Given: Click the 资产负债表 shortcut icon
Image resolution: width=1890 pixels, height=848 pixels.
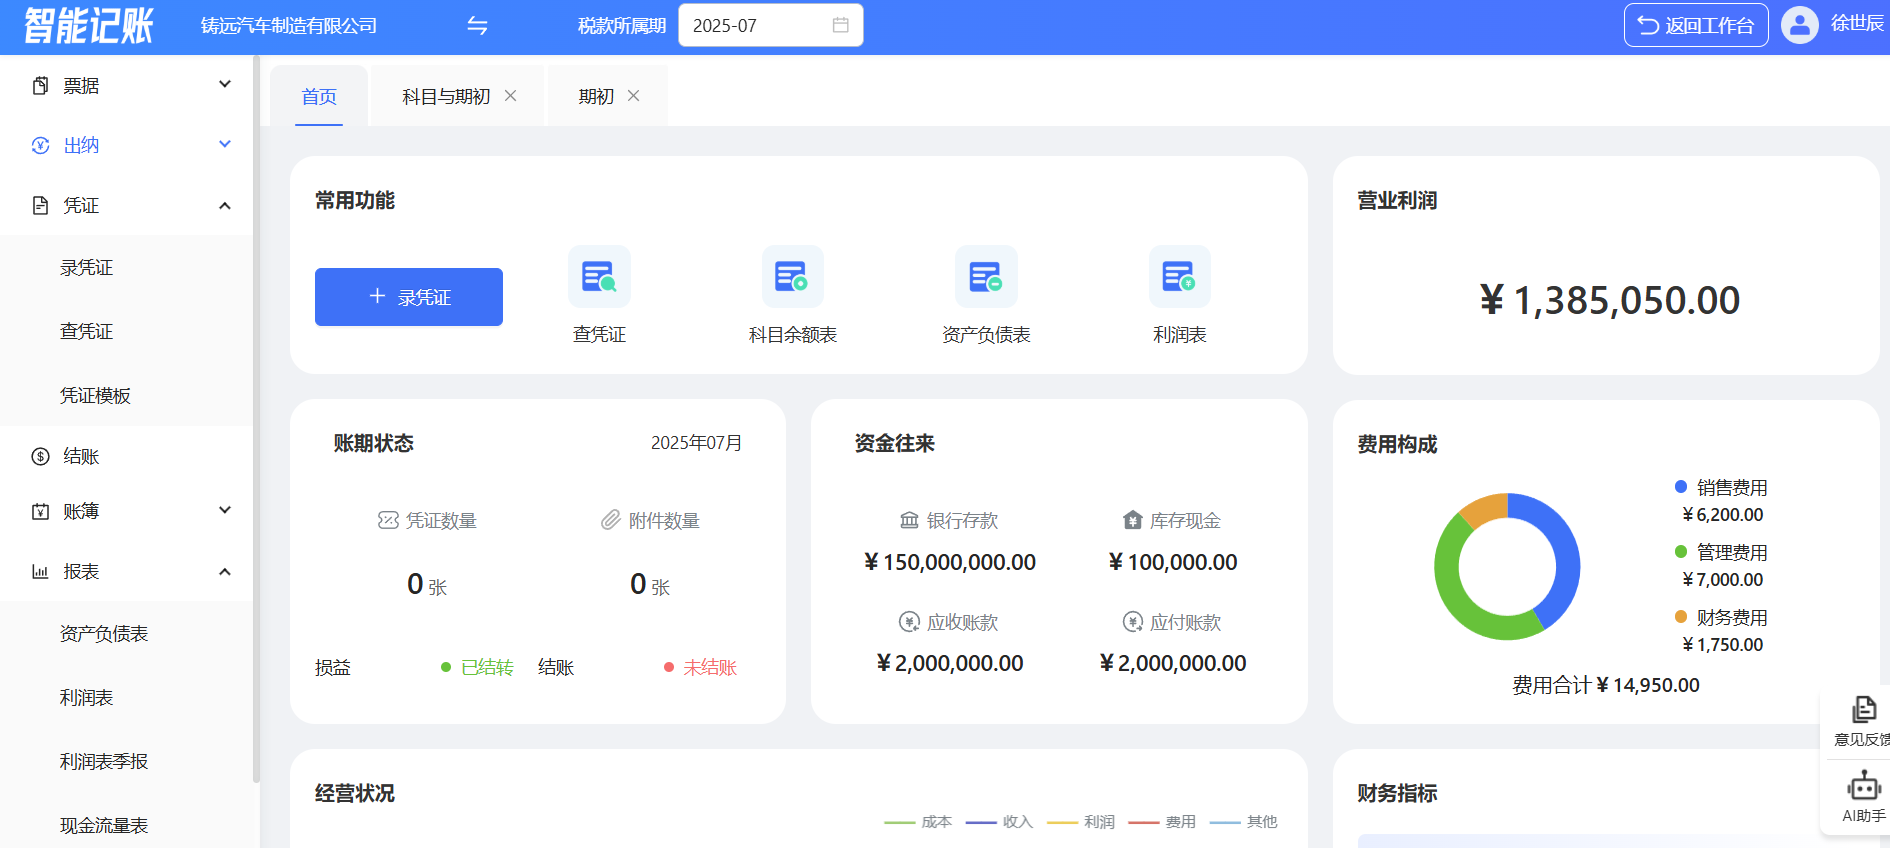Looking at the screenshot, I should 986,277.
